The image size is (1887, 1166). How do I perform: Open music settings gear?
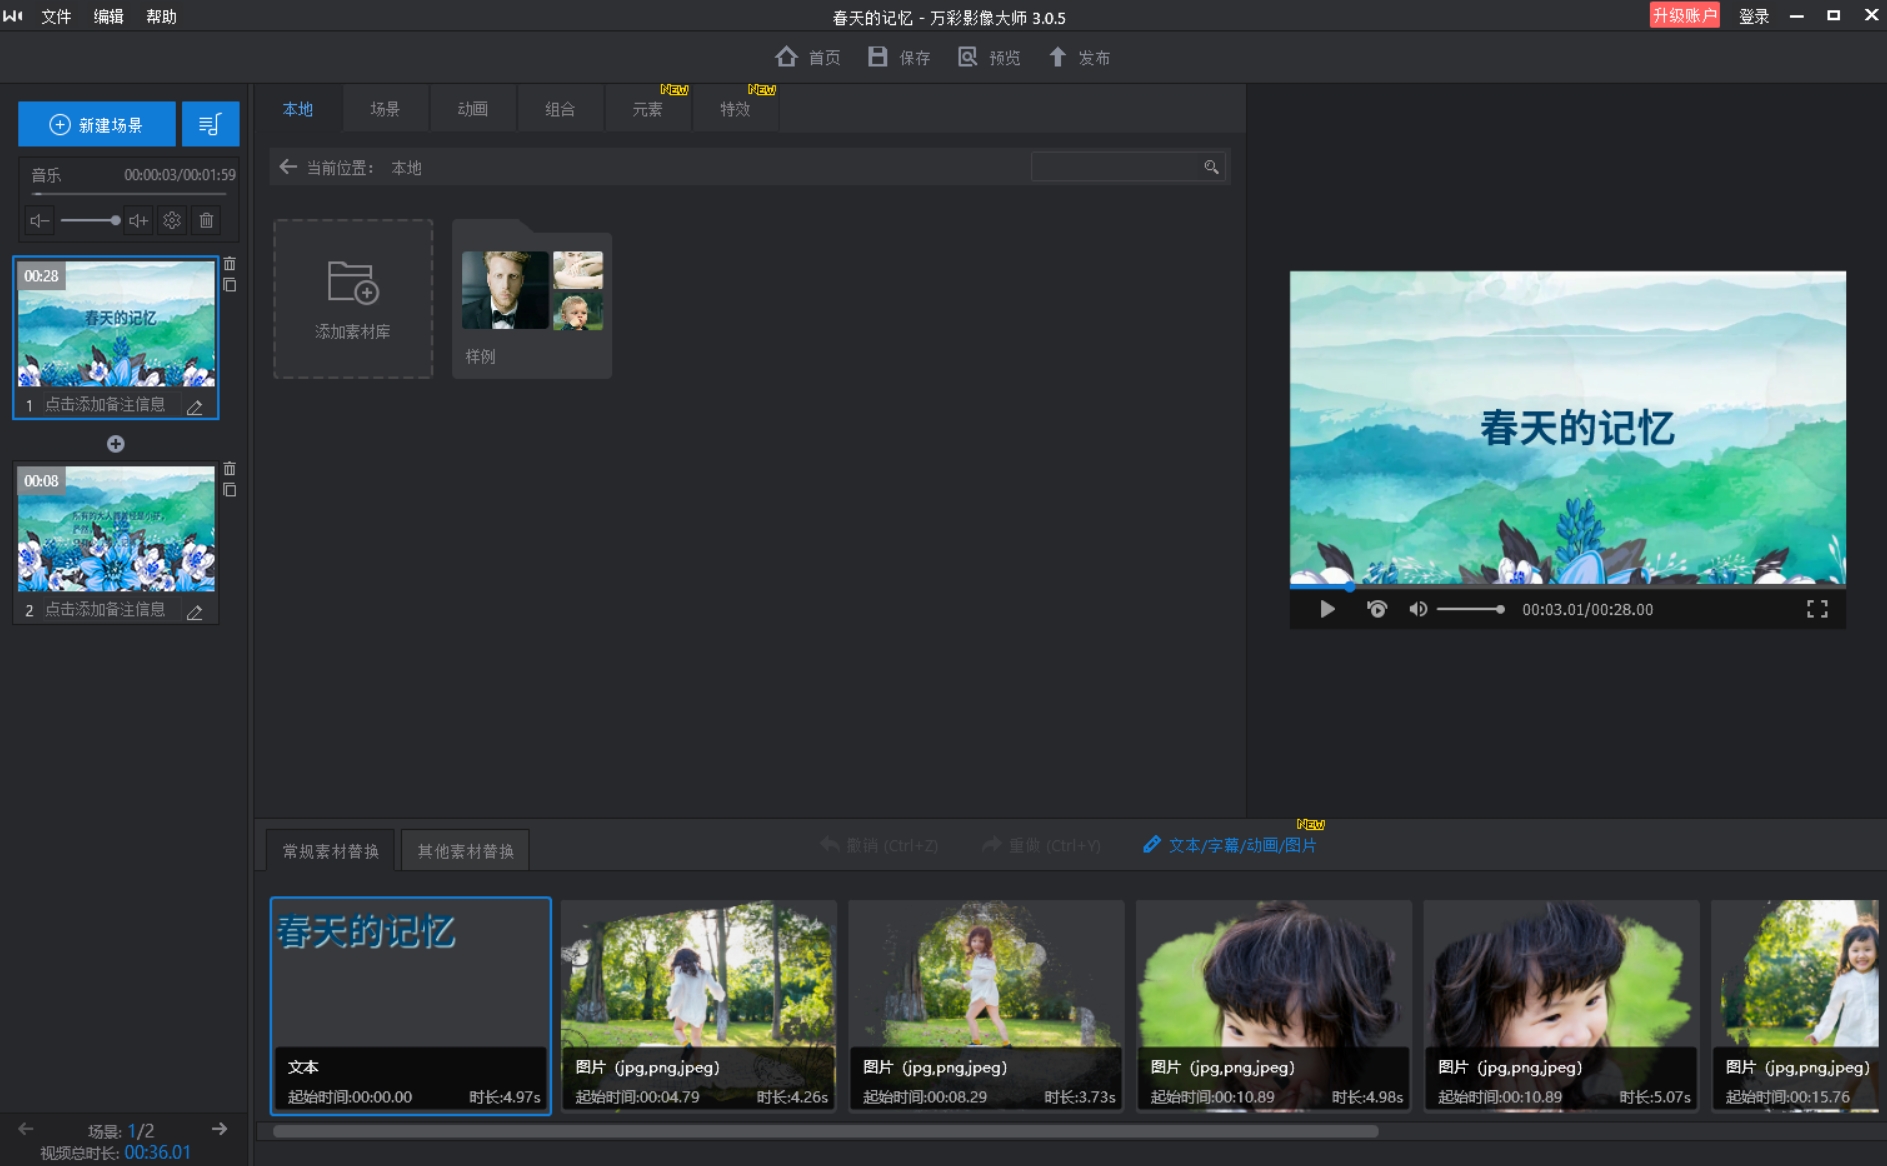click(x=172, y=221)
